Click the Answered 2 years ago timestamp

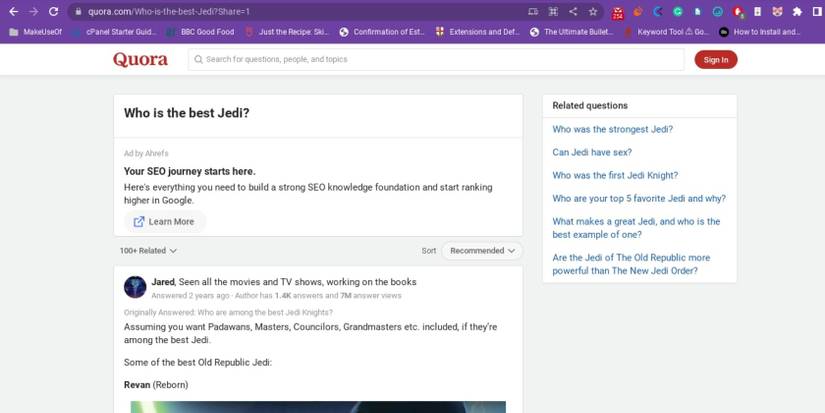[190, 296]
